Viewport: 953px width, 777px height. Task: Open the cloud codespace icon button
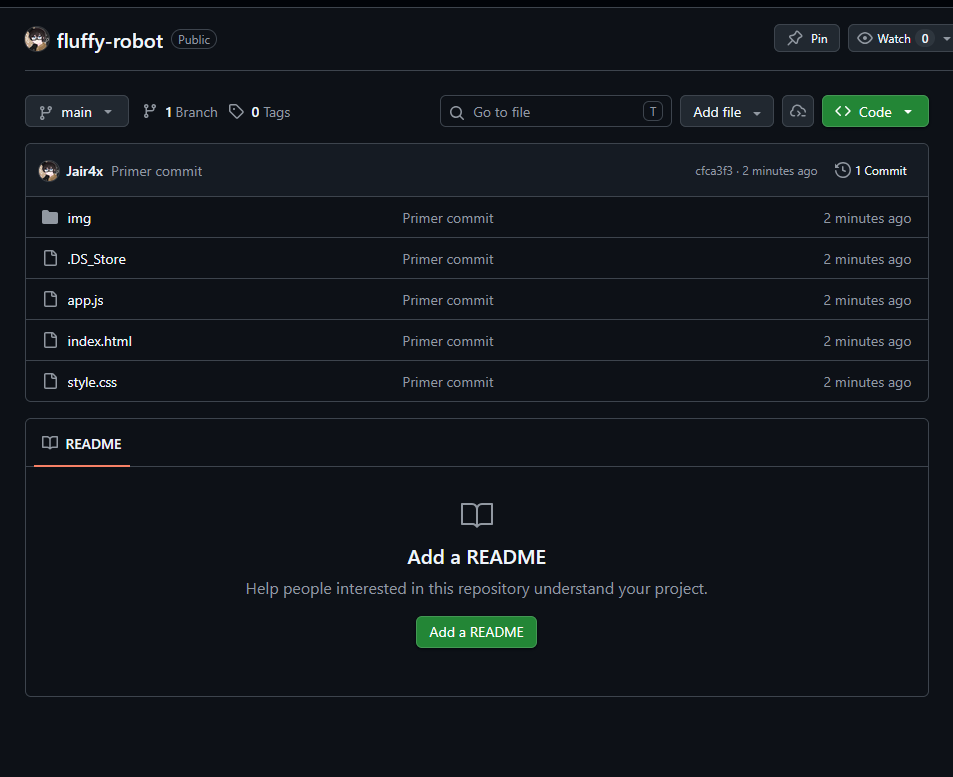click(797, 111)
